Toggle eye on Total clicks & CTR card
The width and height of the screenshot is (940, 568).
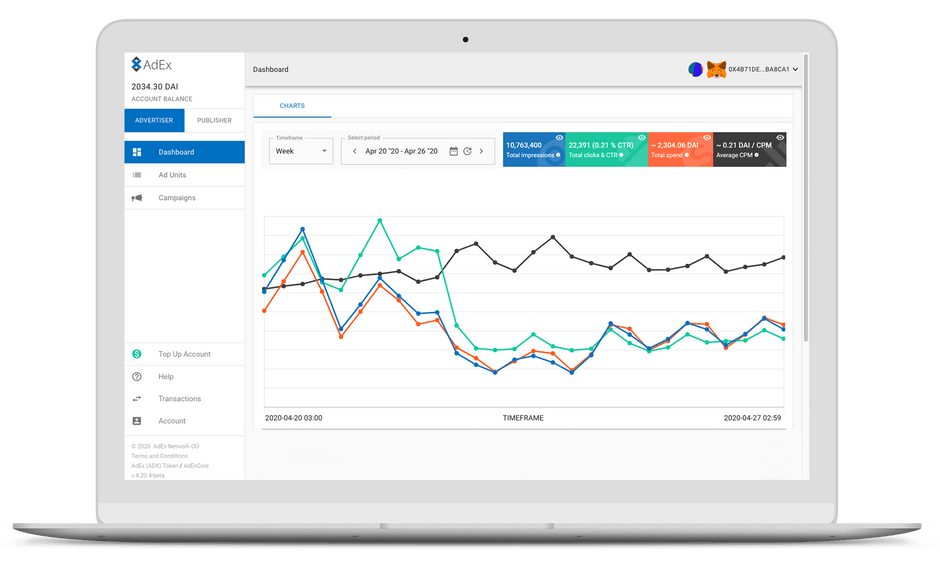[641, 138]
